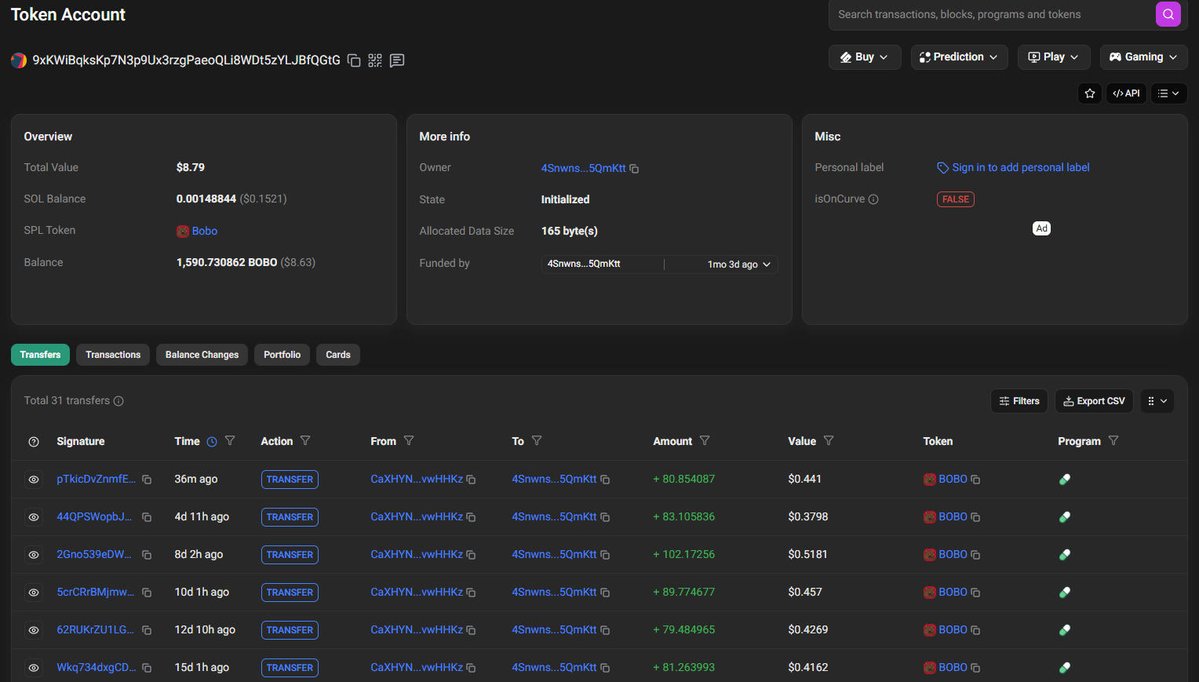Copy signature pTkicDvZnmfE...
The width and height of the screenshot is (1199, 682).
click(147, 479)
